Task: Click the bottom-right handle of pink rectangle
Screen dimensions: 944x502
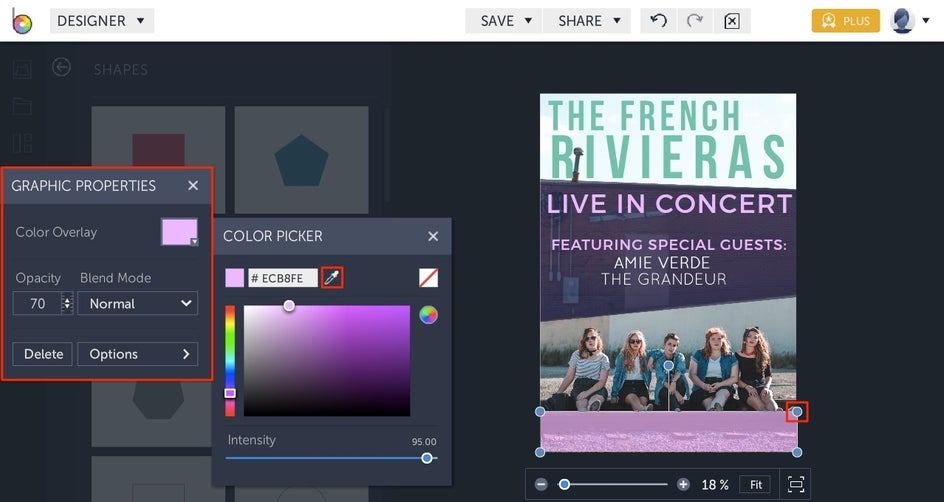Action: point(797,452)
